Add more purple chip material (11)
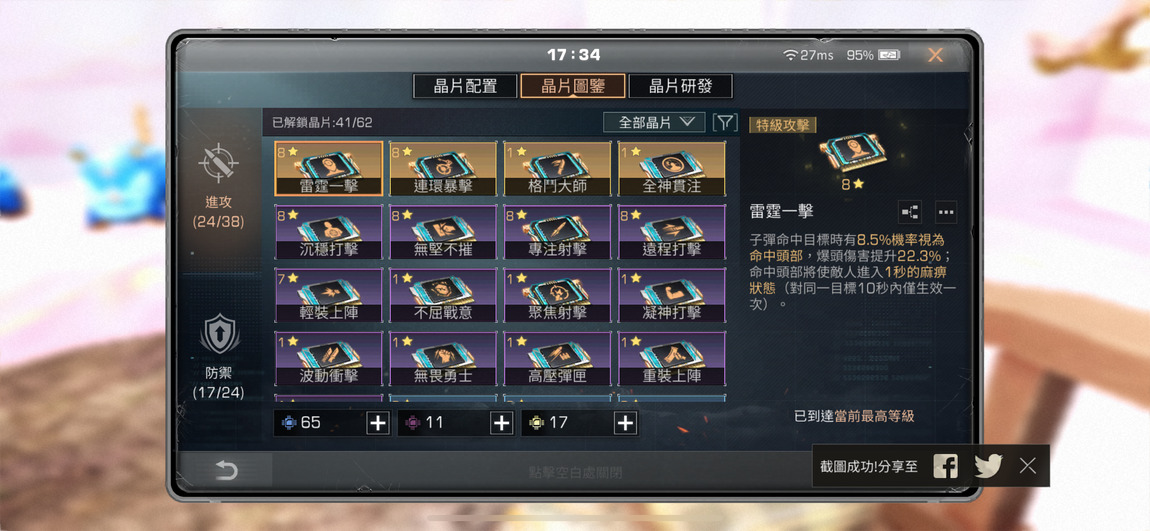Viewport: 1150px width, 531px height. [501, 423]
